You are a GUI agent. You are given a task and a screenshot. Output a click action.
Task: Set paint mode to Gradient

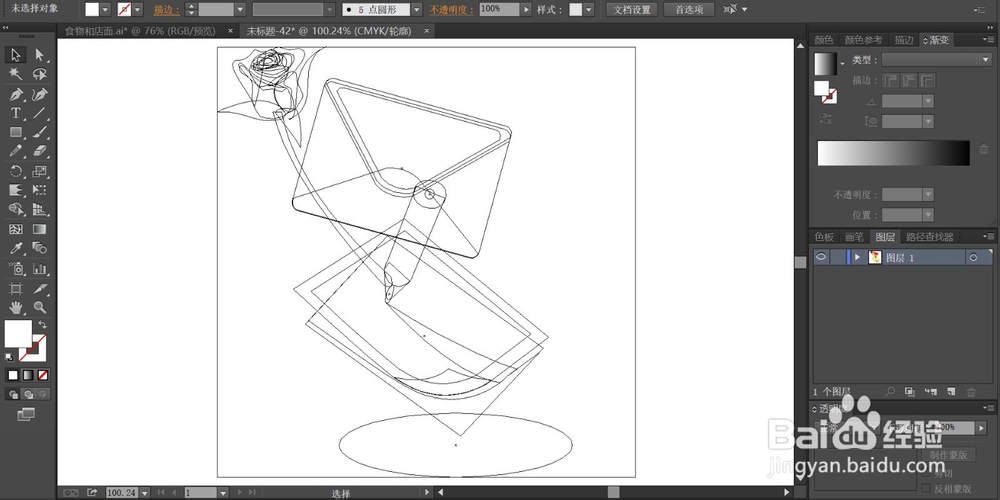pyautogui.click(x=27, y=375)
